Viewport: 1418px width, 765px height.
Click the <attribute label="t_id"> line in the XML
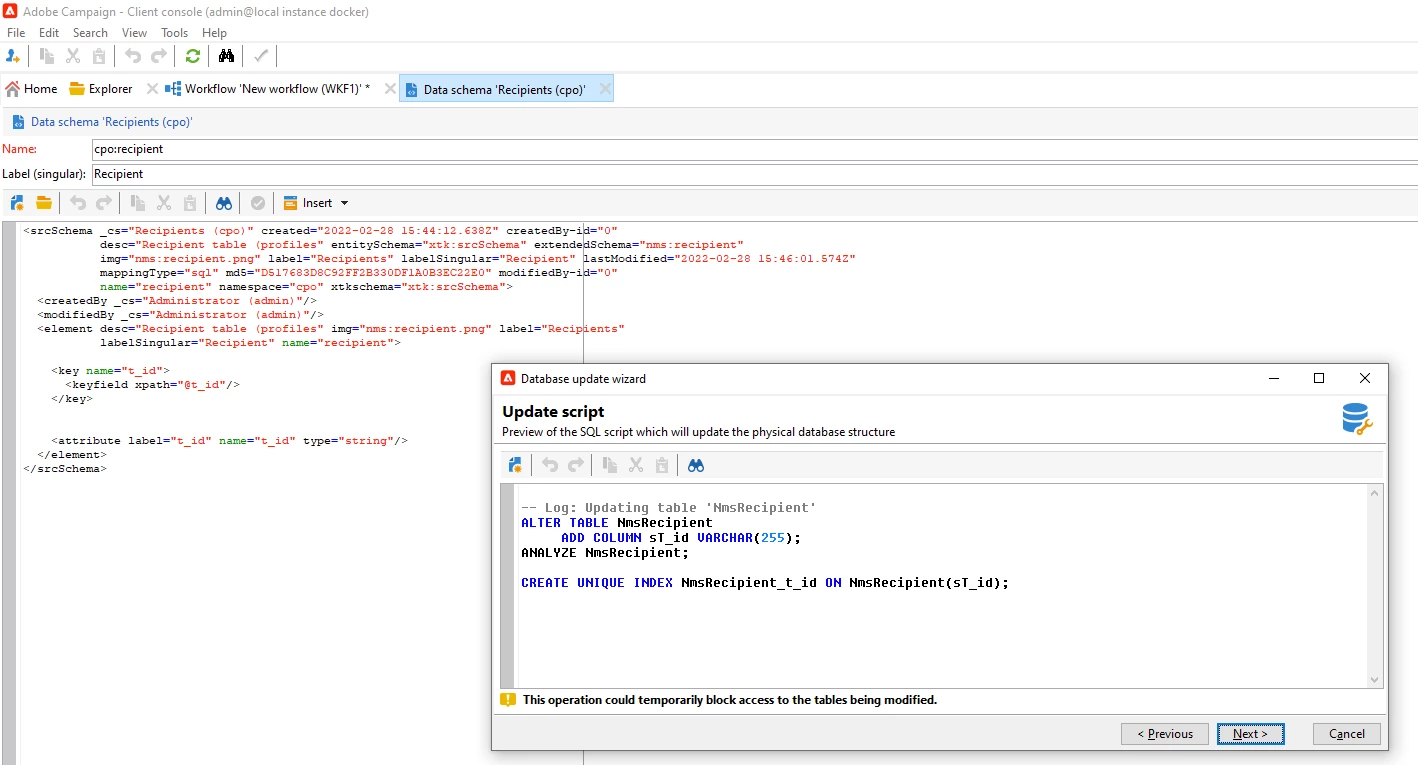click(230, 440)
